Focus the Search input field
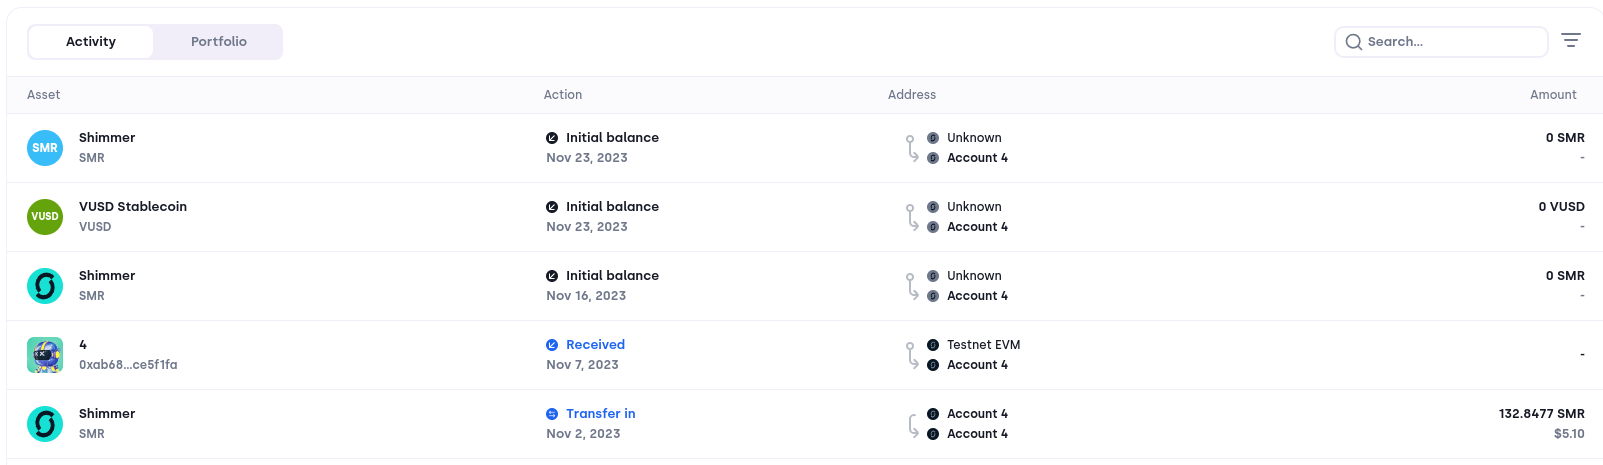The image size is (1603, 465). tap(1450, 42)
